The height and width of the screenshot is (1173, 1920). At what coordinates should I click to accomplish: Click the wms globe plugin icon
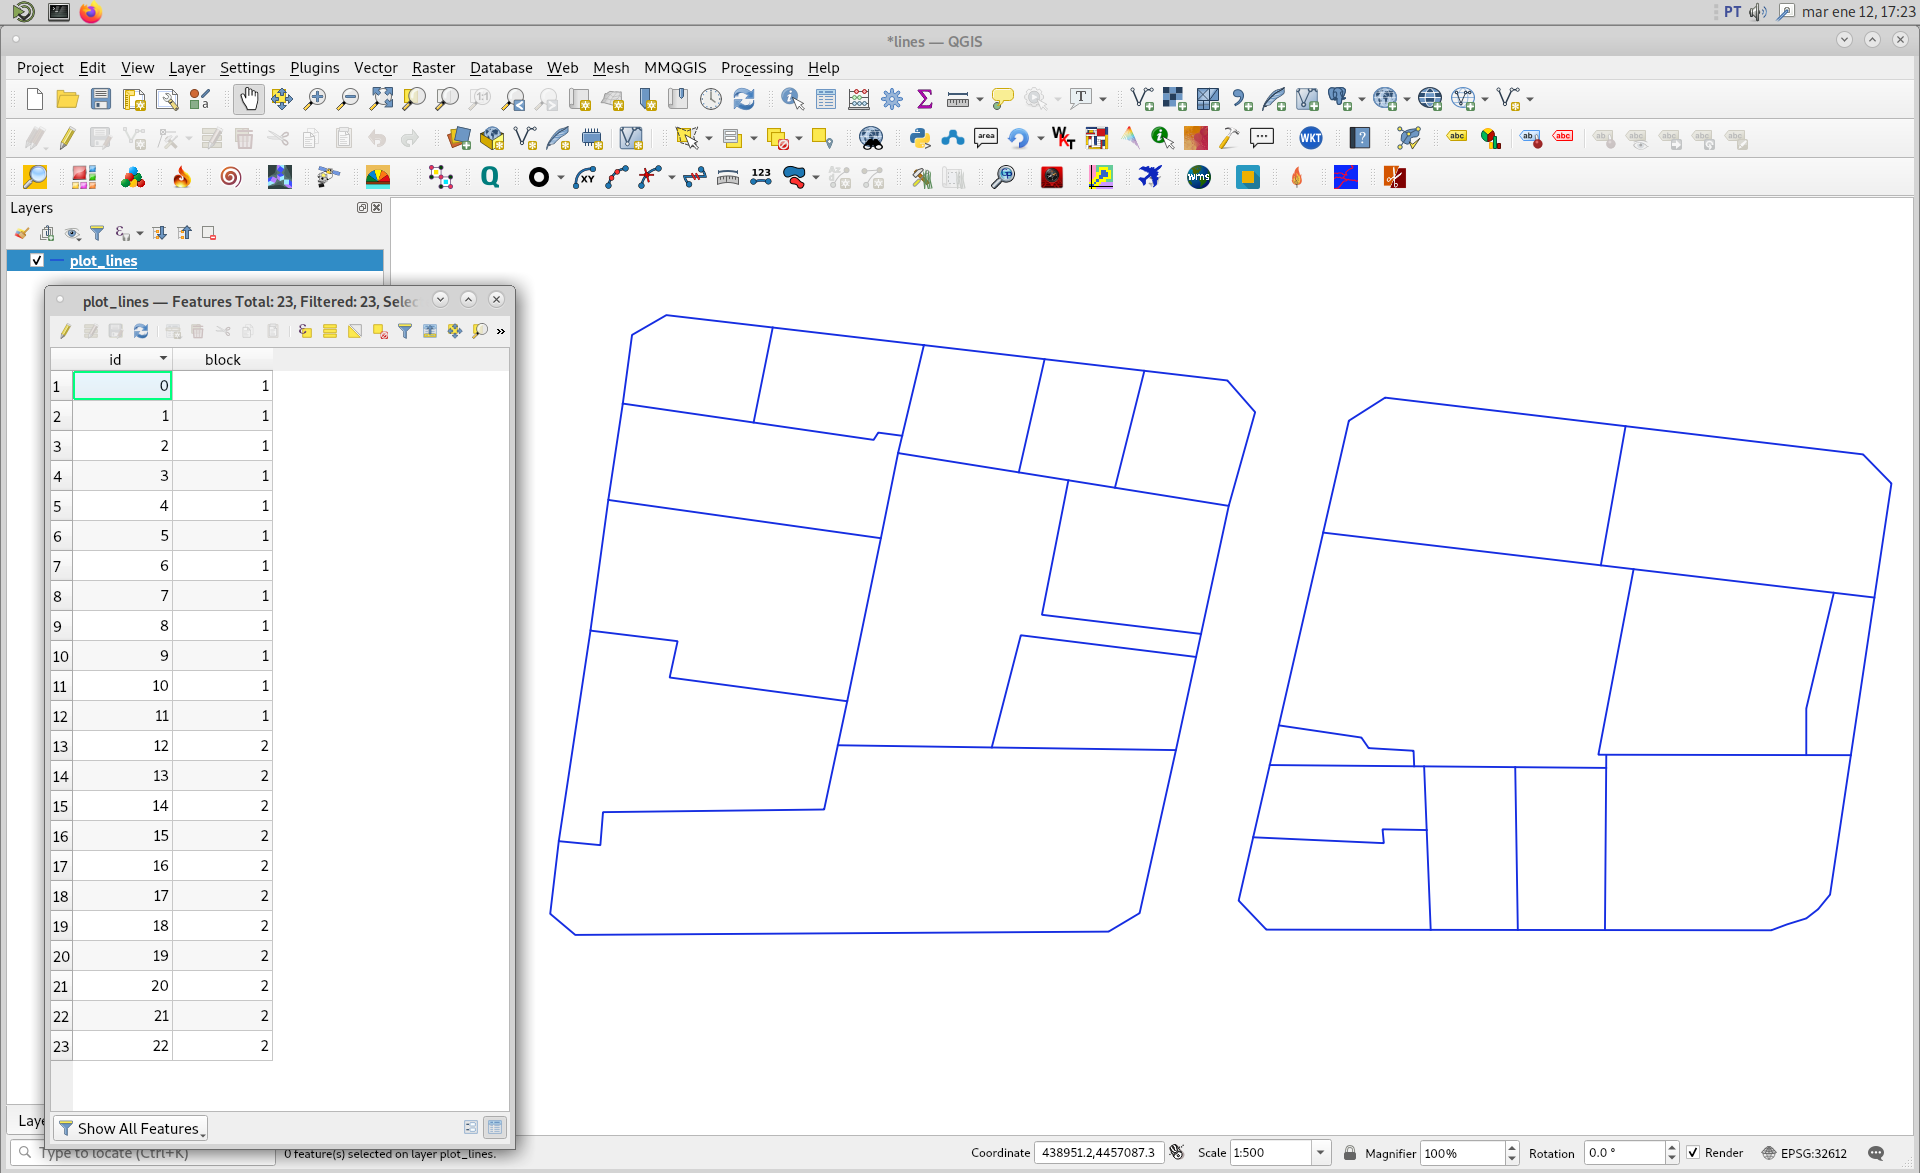pos(1198,177)
